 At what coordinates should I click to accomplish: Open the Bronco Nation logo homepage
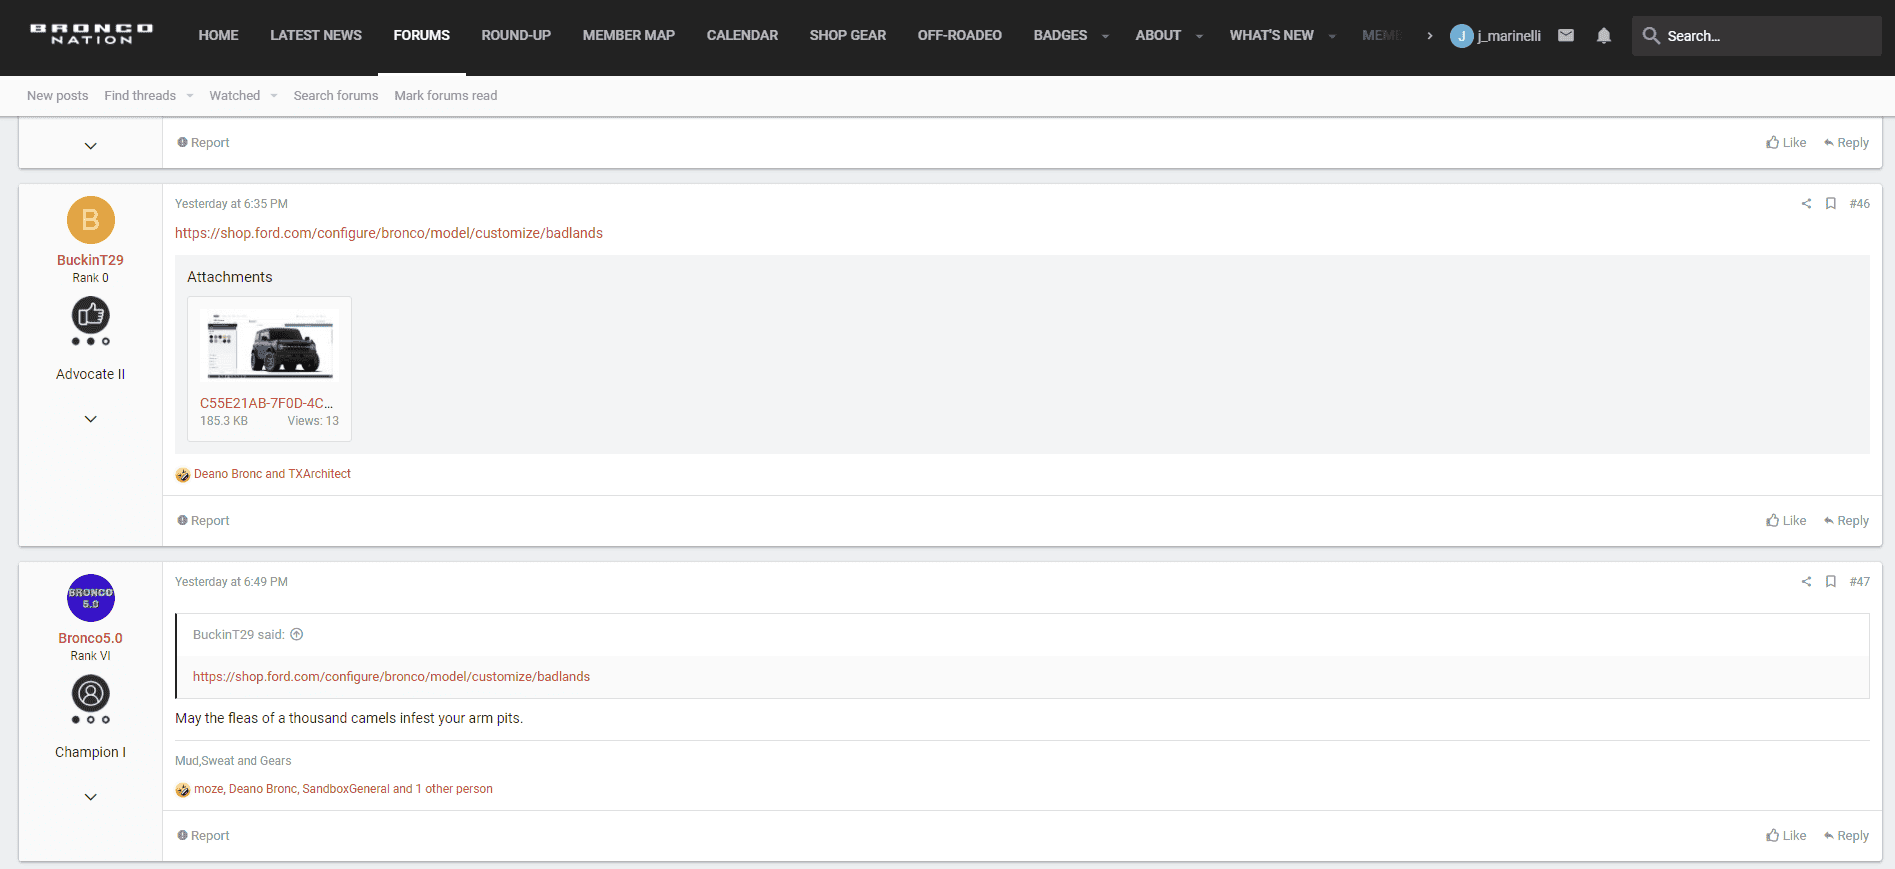pyautogui.click(x=91, y=35)
